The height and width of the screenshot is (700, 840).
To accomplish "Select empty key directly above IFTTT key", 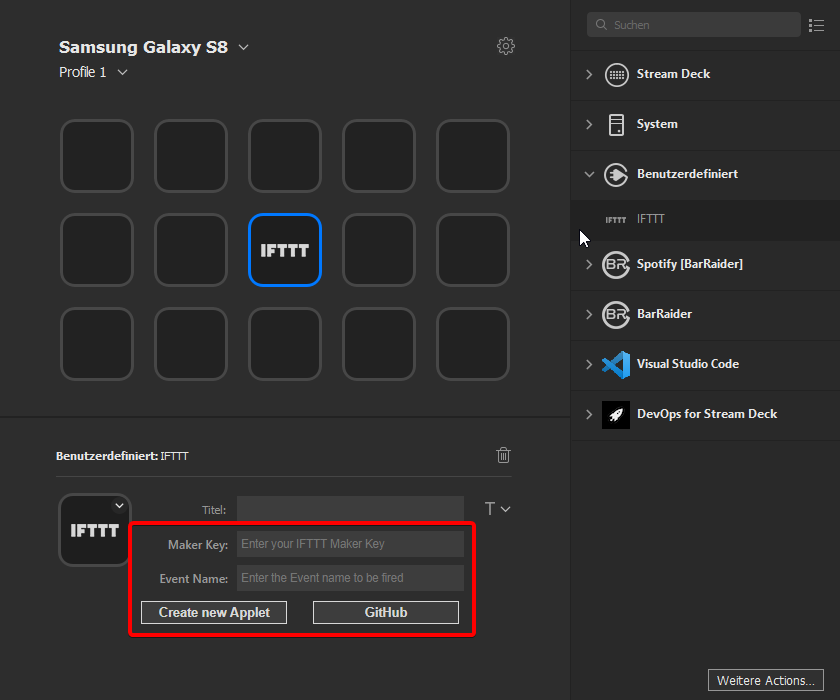I will 285,156.
